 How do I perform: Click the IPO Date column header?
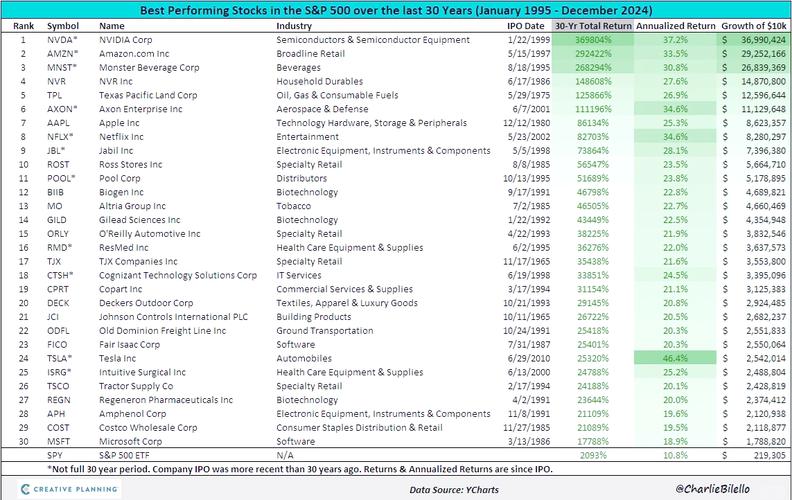[526, 26]
